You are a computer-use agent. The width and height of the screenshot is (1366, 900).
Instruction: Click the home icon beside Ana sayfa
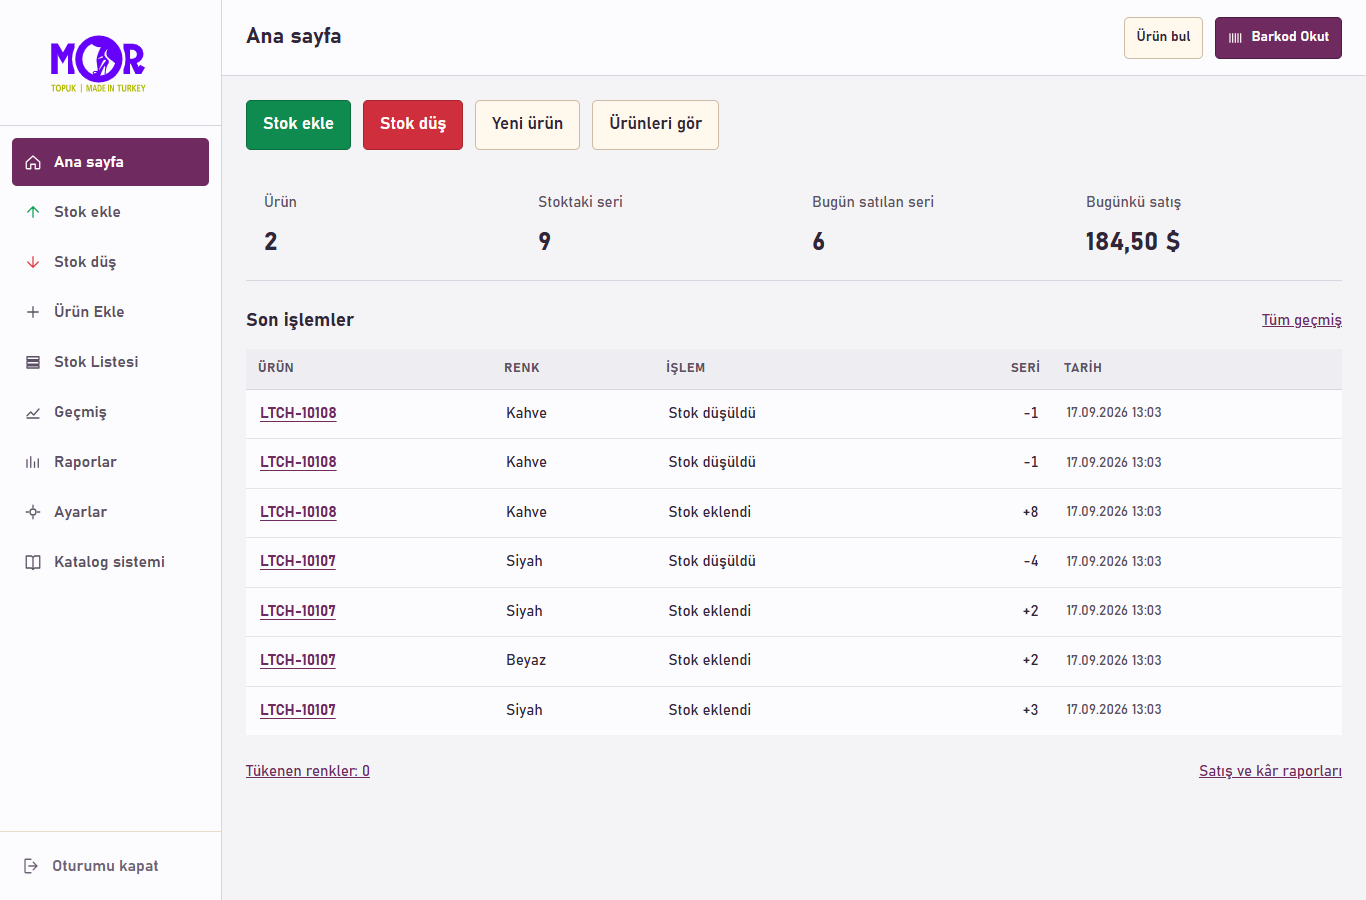pos(33,162)
